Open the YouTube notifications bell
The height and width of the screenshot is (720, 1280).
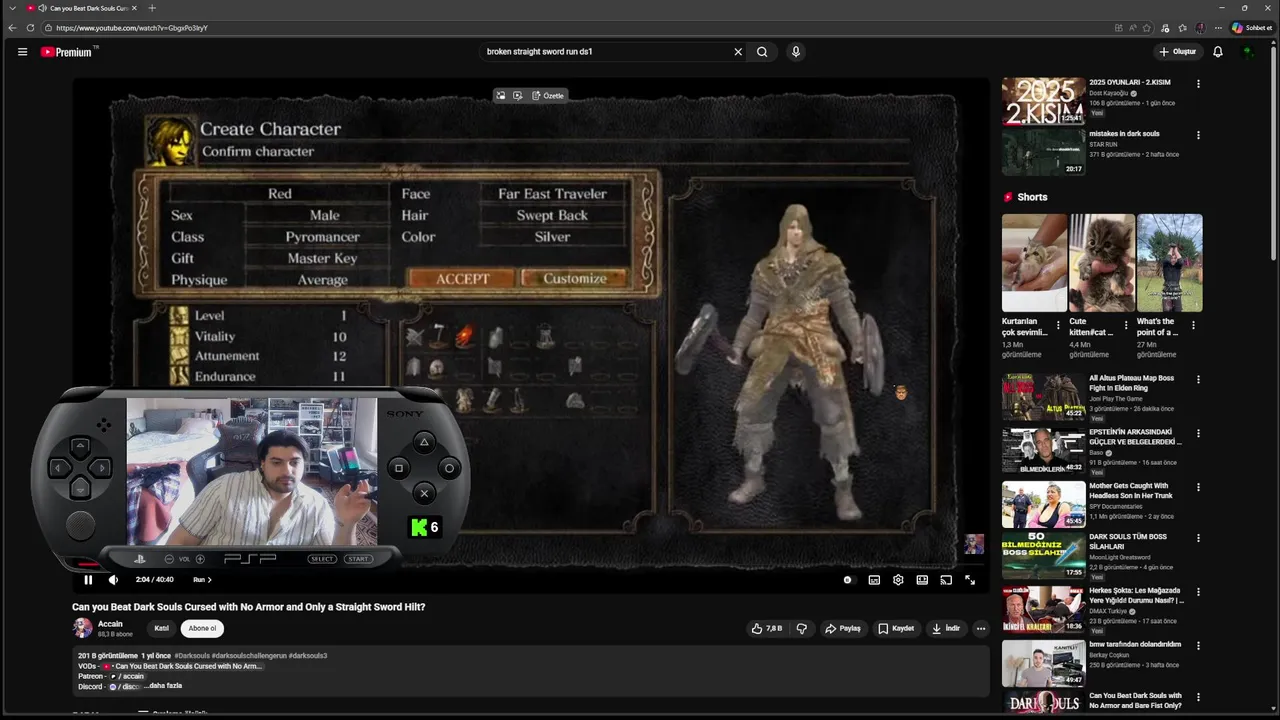1218,52
